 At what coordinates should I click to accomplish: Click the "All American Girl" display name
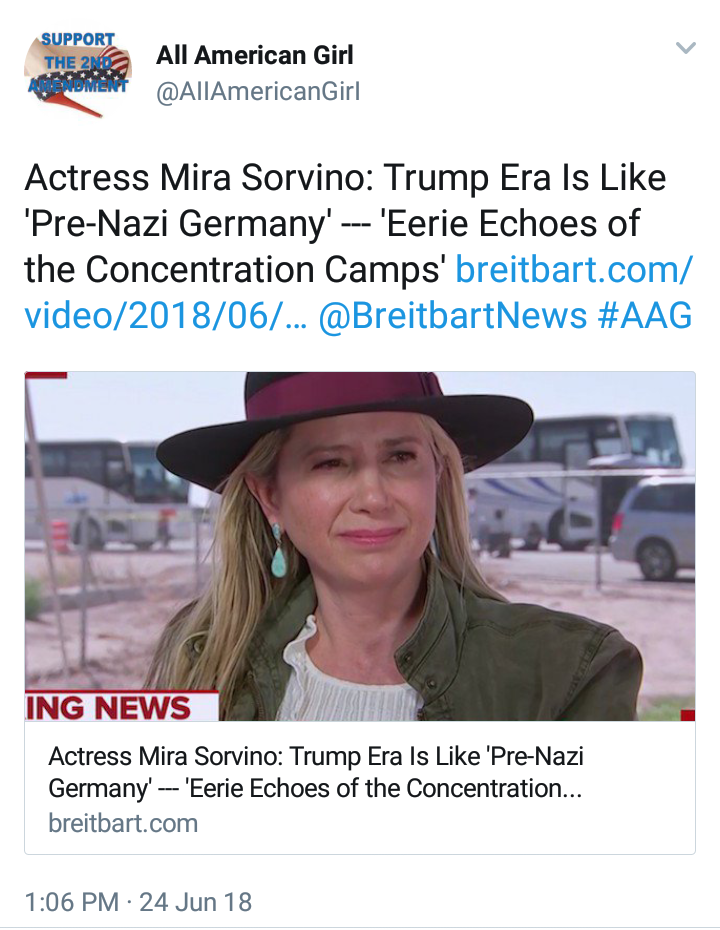255,55
